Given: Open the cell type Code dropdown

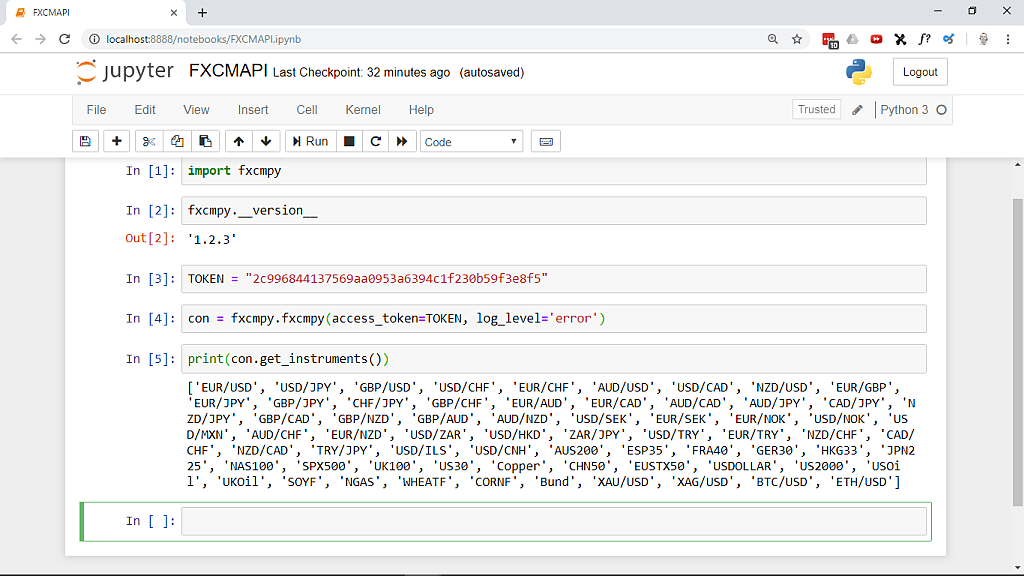Looking at the screenshot, I should pyautogui.click(x=471, y=142).
